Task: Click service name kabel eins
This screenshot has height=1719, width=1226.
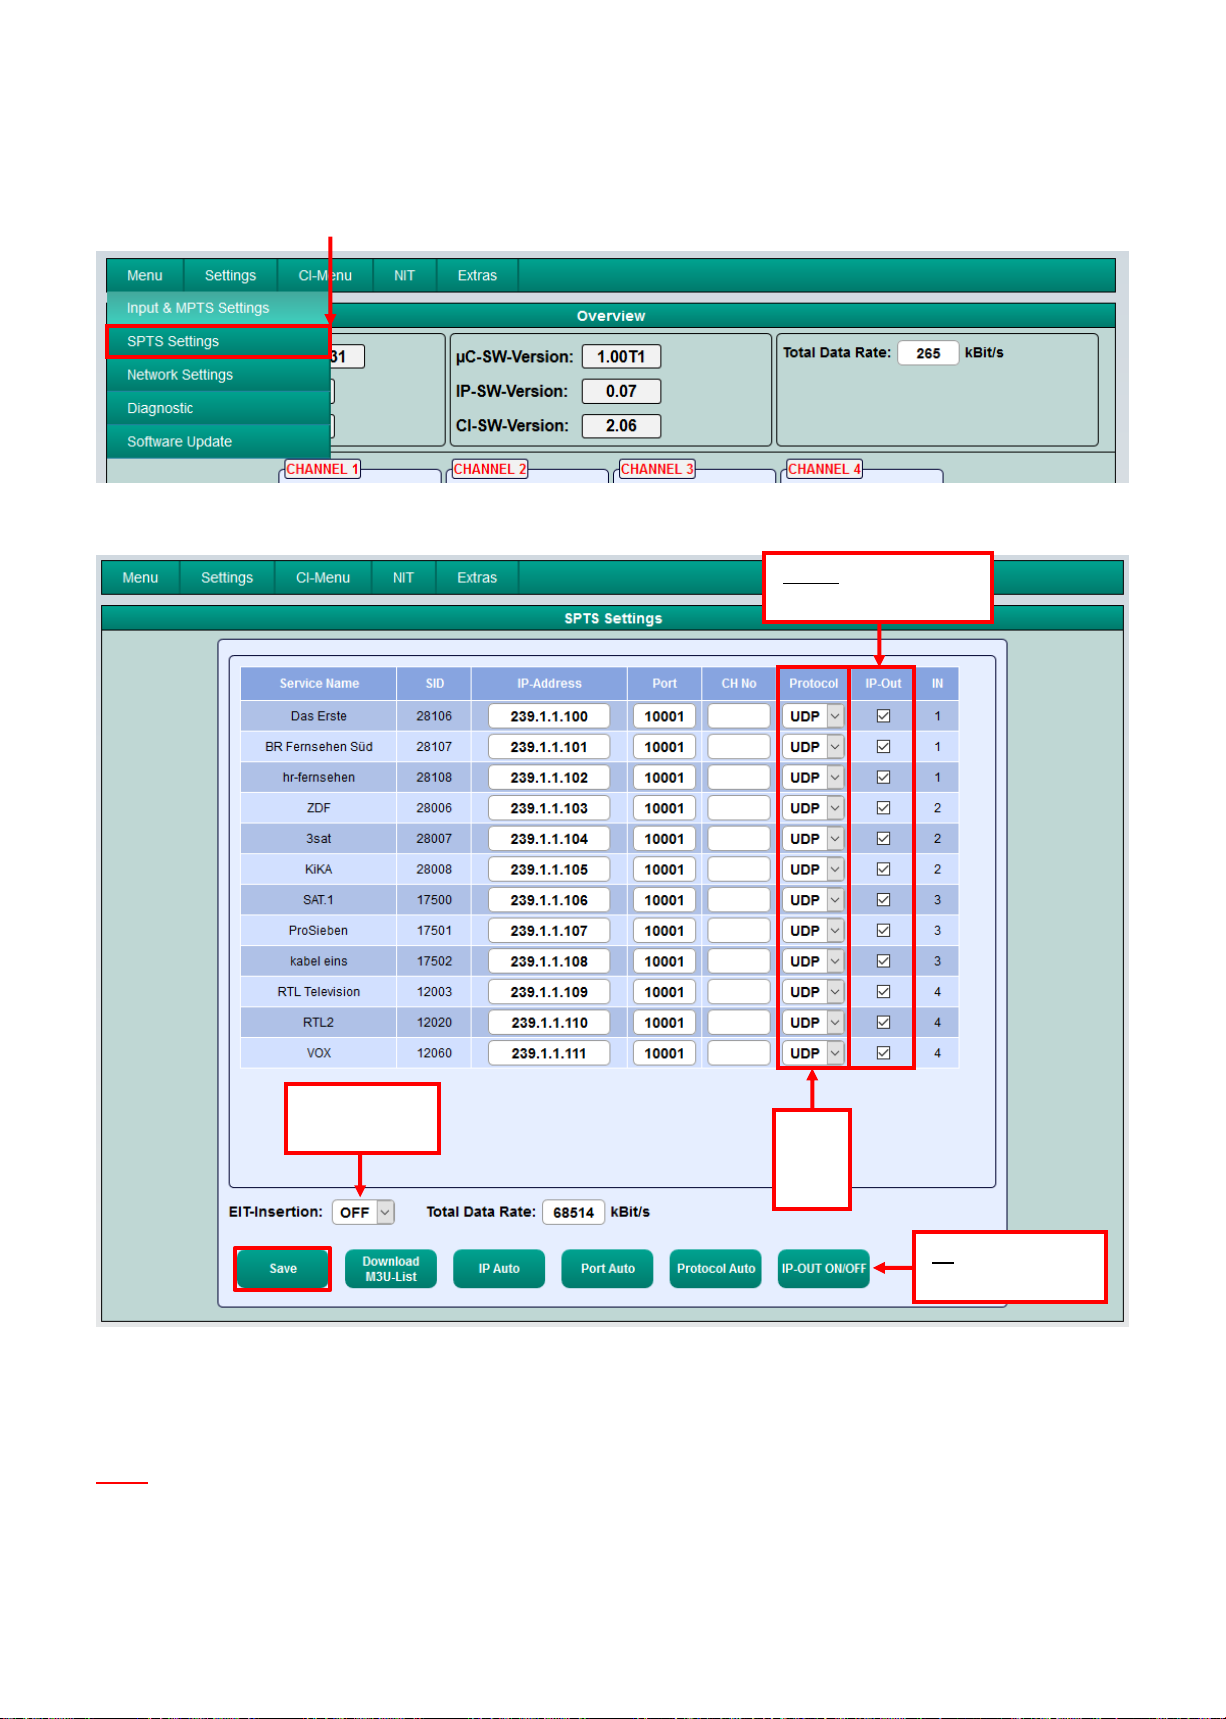Action: (318, 961)
